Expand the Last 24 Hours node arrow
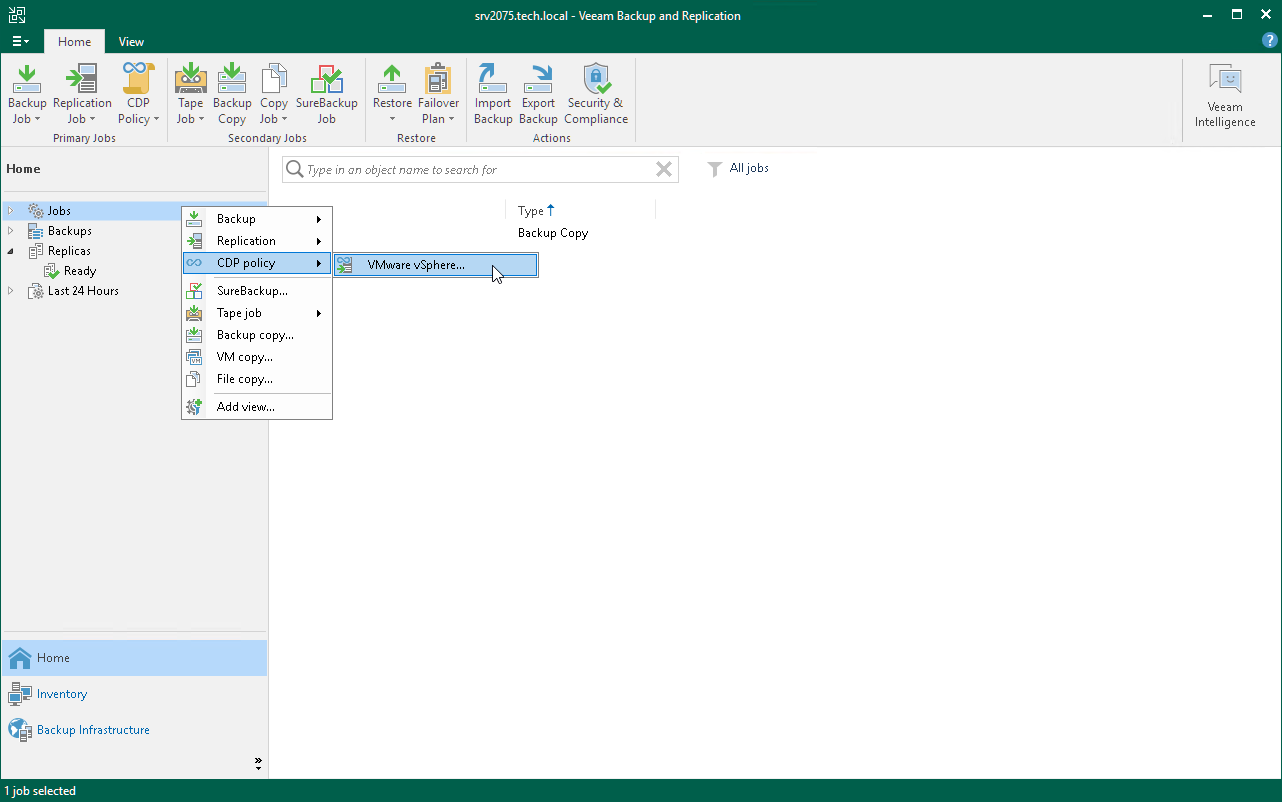Viewport: 1282px width, 802px height. [11, 291]
